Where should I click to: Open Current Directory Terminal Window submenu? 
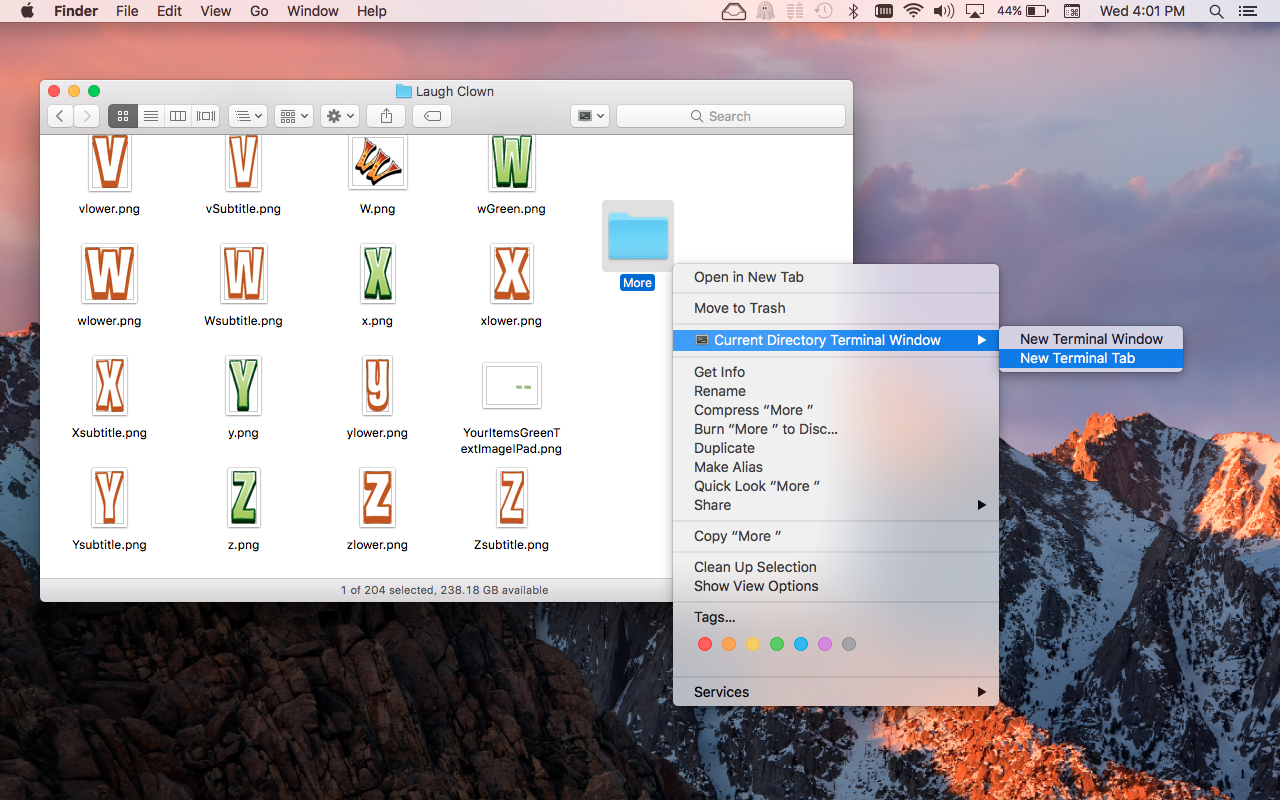[836, 340]
